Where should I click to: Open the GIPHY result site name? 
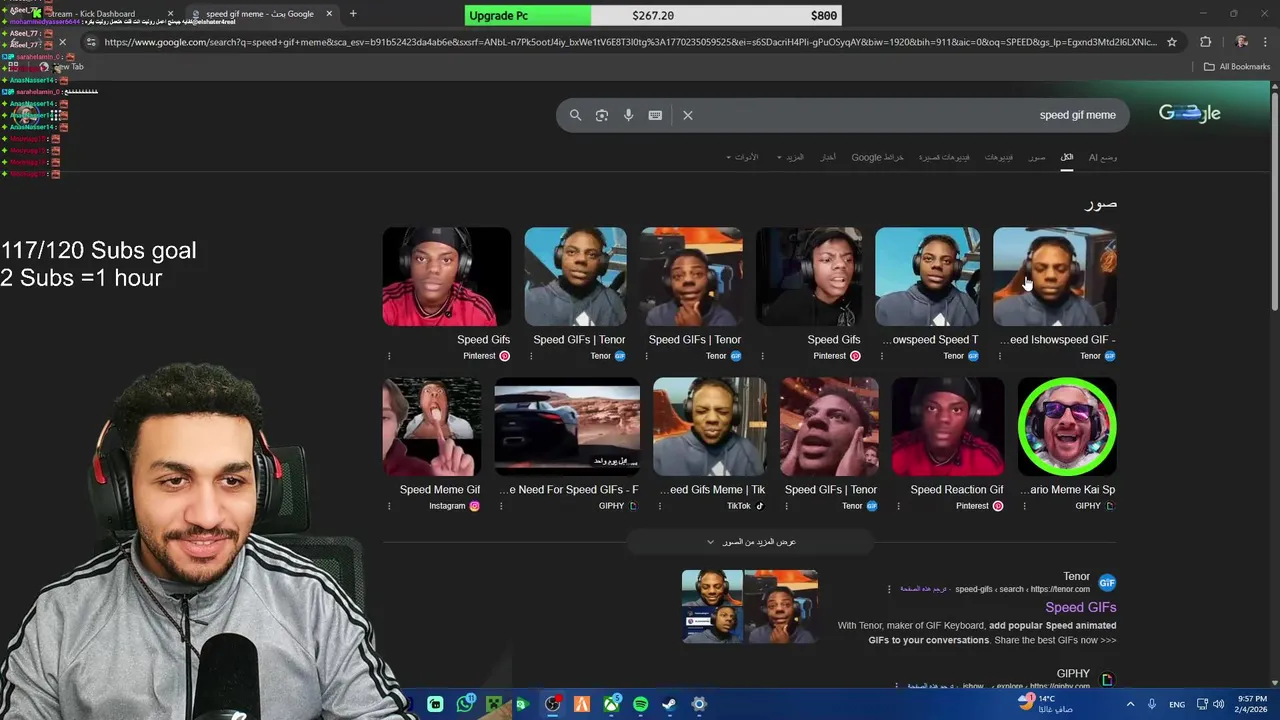coord(1073,674)
